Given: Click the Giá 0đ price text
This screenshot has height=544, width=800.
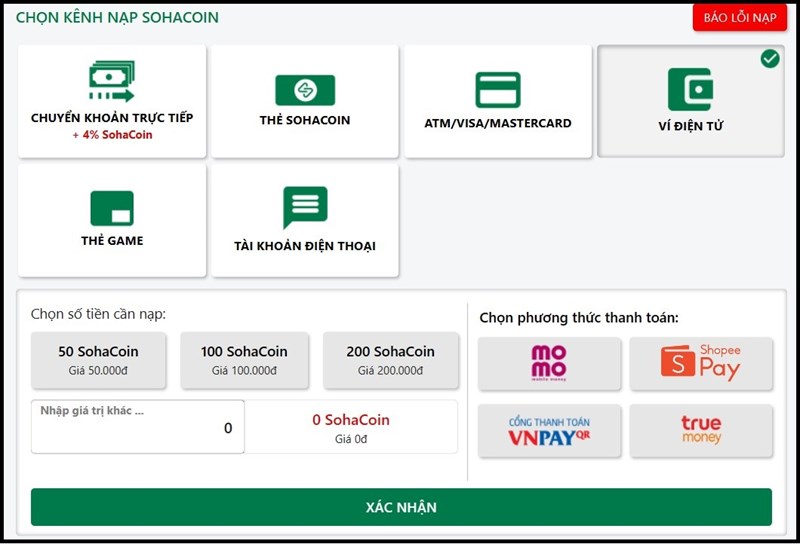Looking at the screenshot, I should tap(351, 439).
